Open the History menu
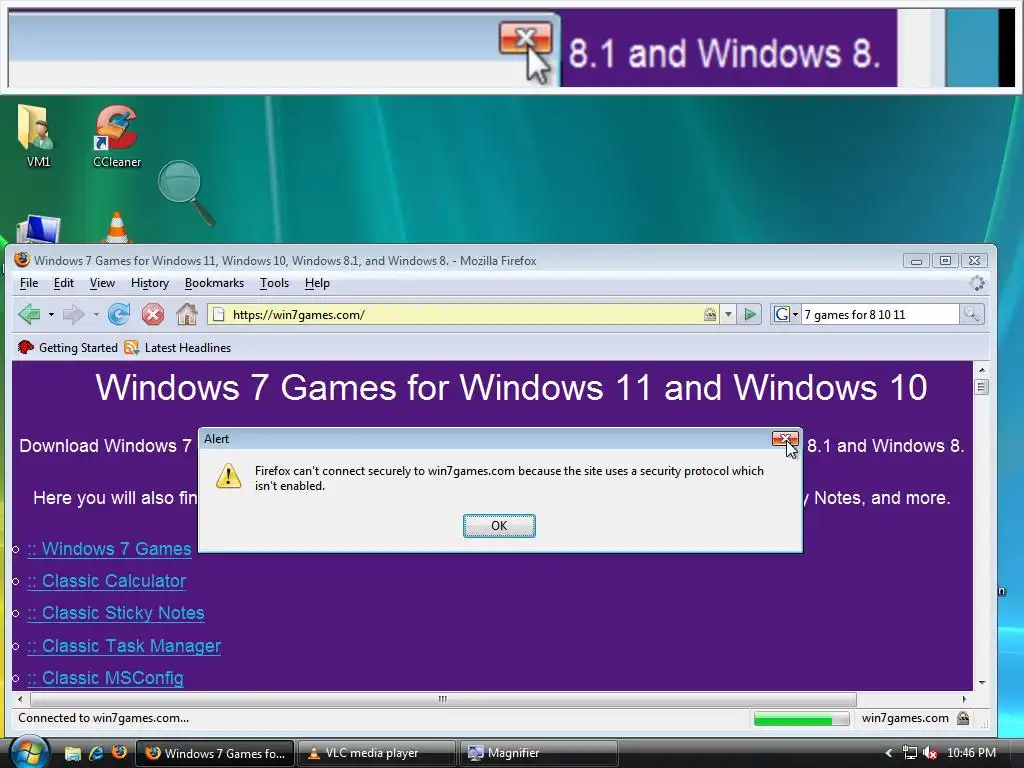 (x=150, y=283)
